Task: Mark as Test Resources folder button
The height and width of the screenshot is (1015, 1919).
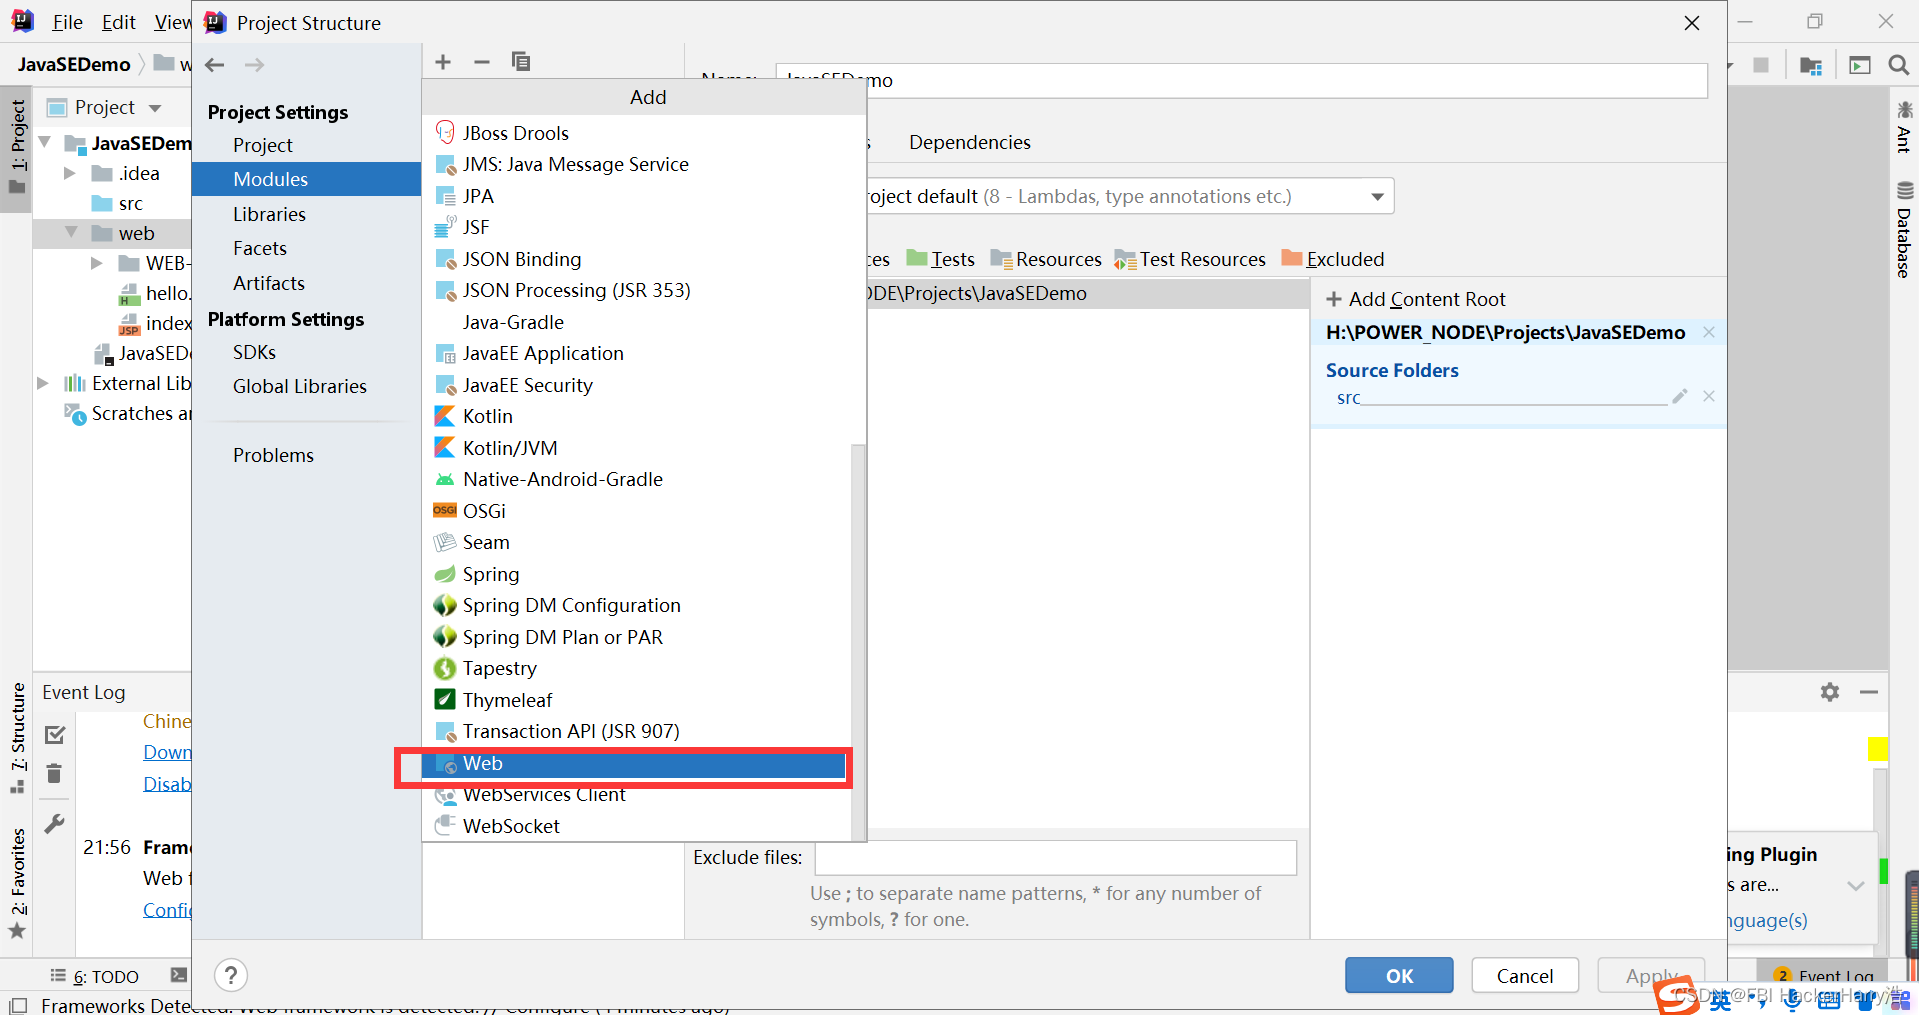Action: click(1190, 259)
